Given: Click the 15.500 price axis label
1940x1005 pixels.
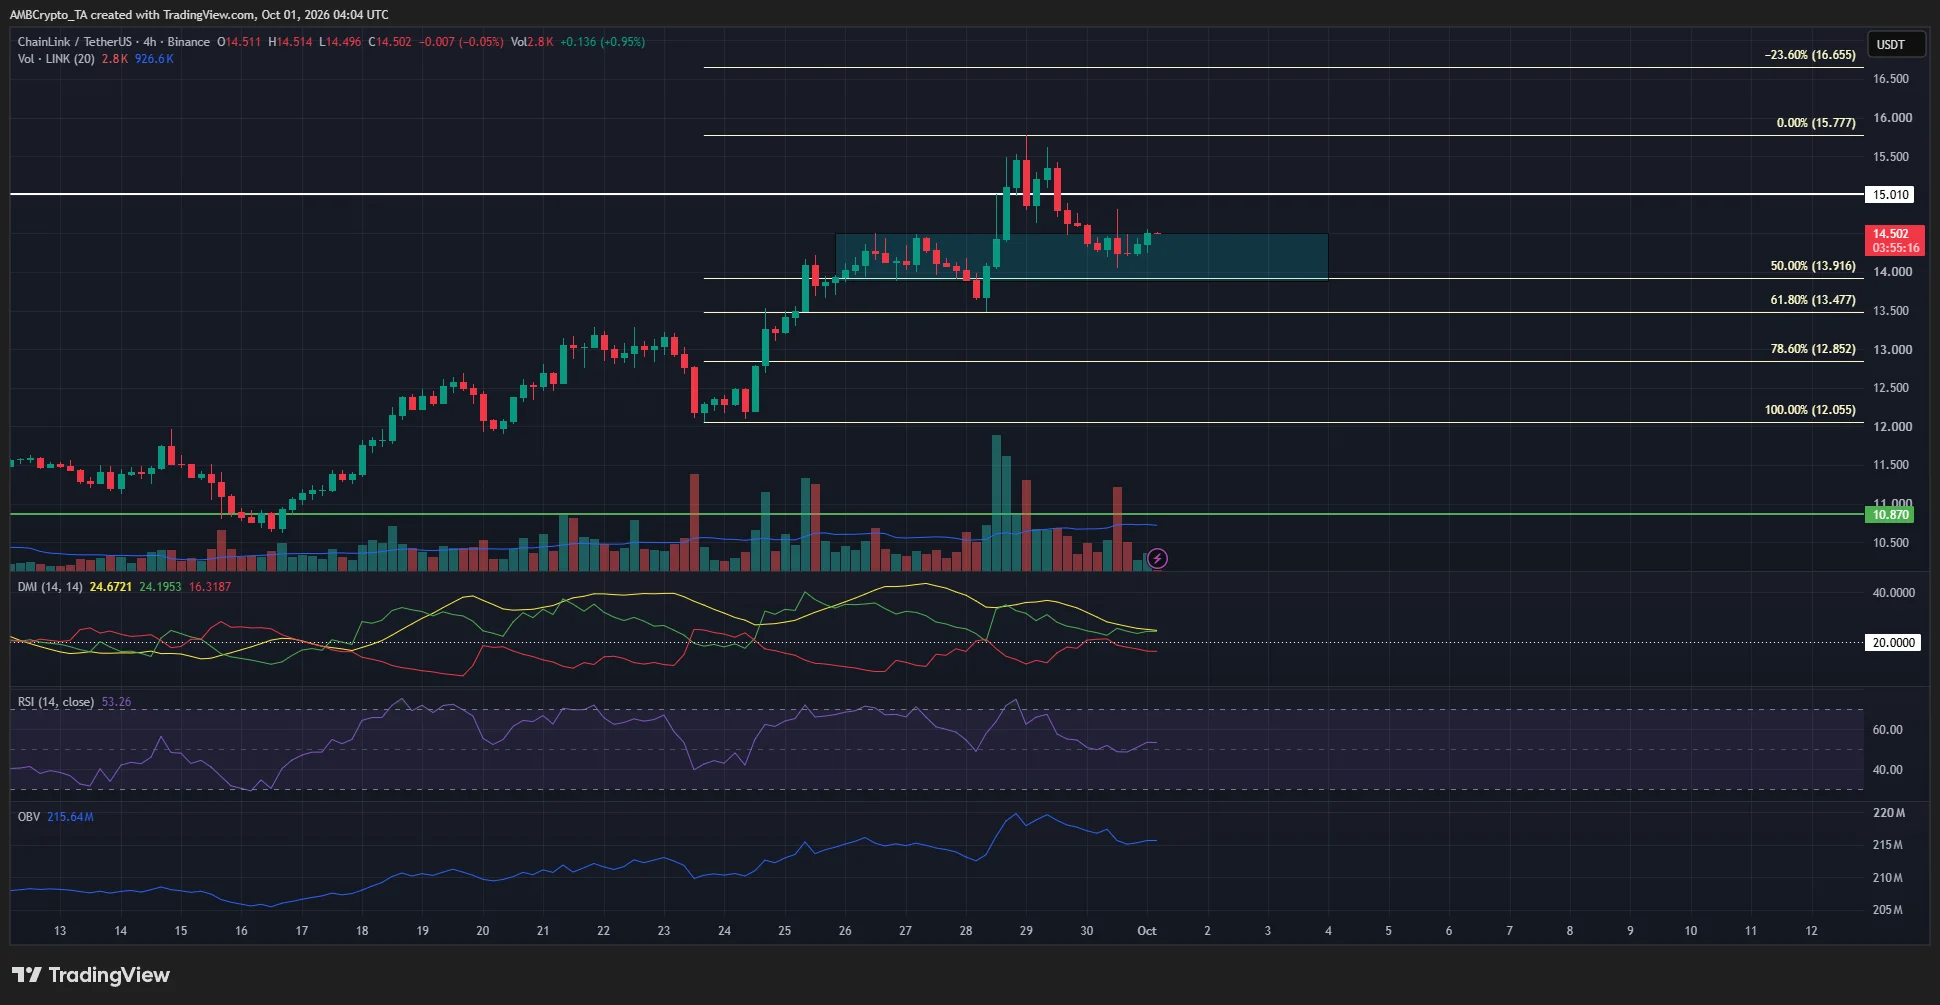Looking at the screenshot, I should [1890, 157].
